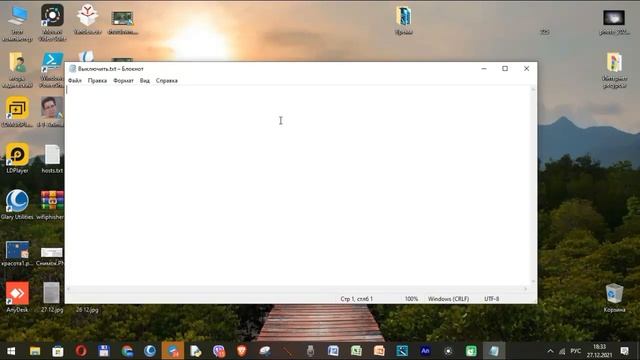Minimize the Notepad window
The width and height of the screenshot is (640, 360).
pyautogui.click(x=484, y=69)
